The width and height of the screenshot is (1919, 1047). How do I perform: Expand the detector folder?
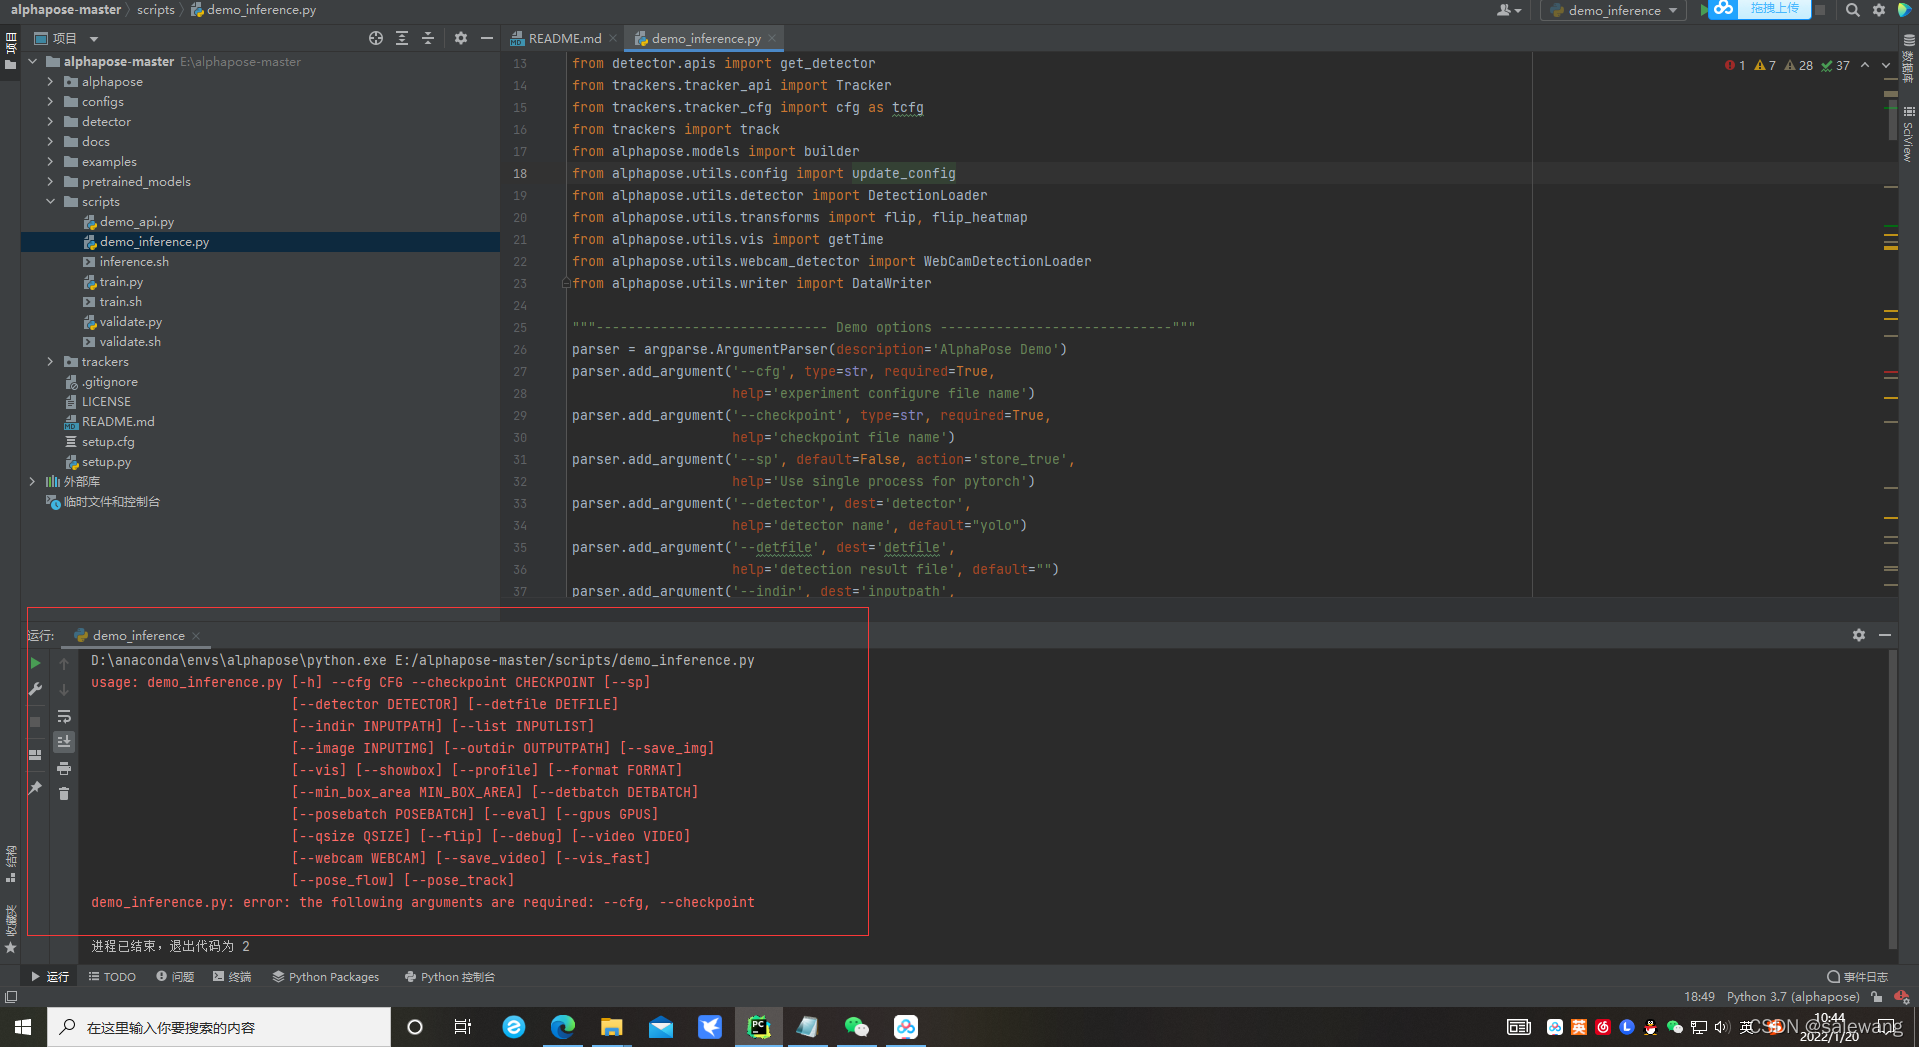tap(50, 122)
